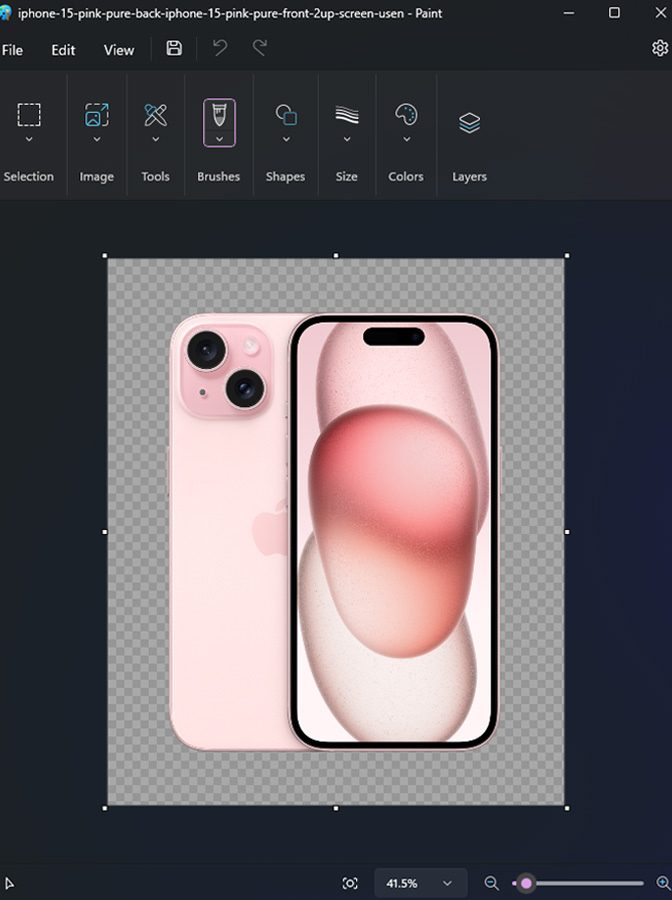This screenshot has height=900, width=672.
Task: Open the Image tools icon
Action: point(96,115)
